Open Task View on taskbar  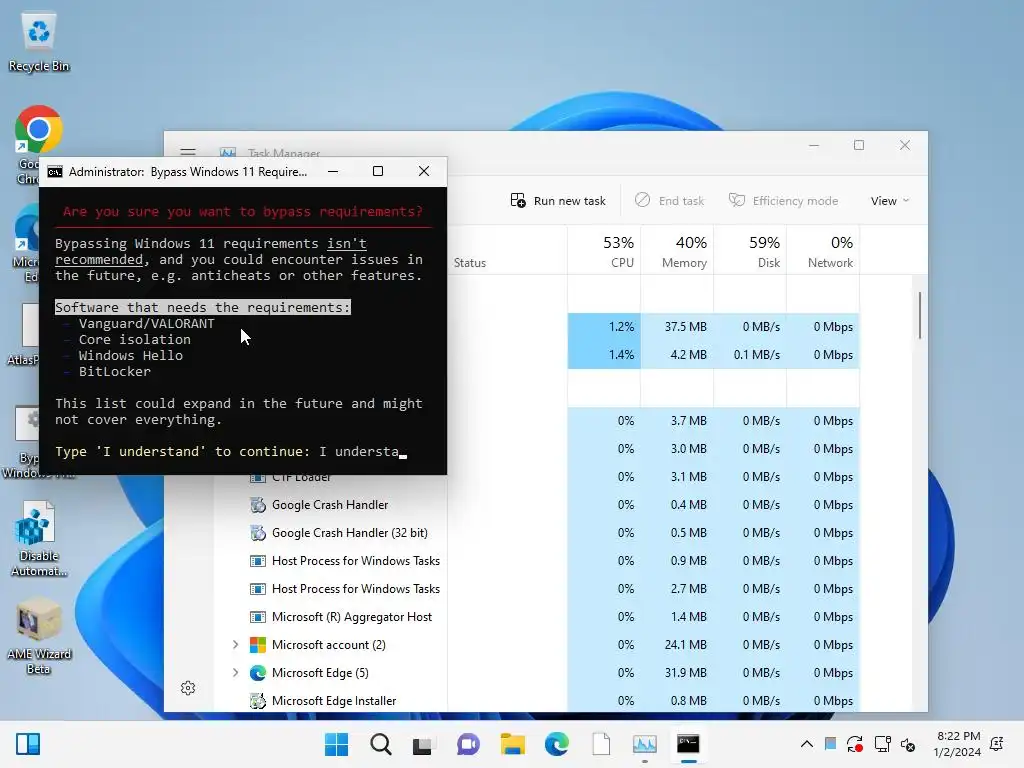coord(423,744)
